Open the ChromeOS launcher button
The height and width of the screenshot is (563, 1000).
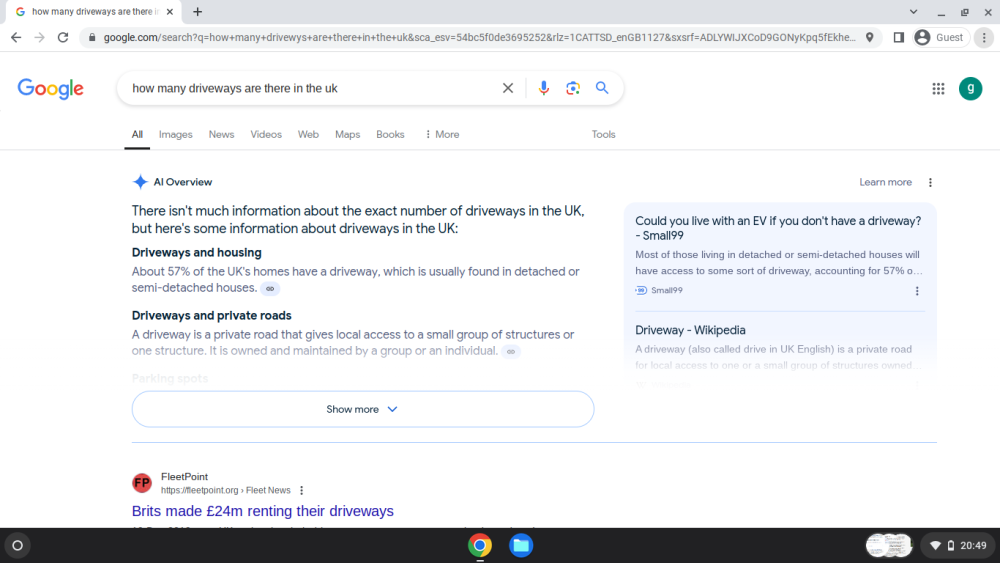tap(18, 545)
